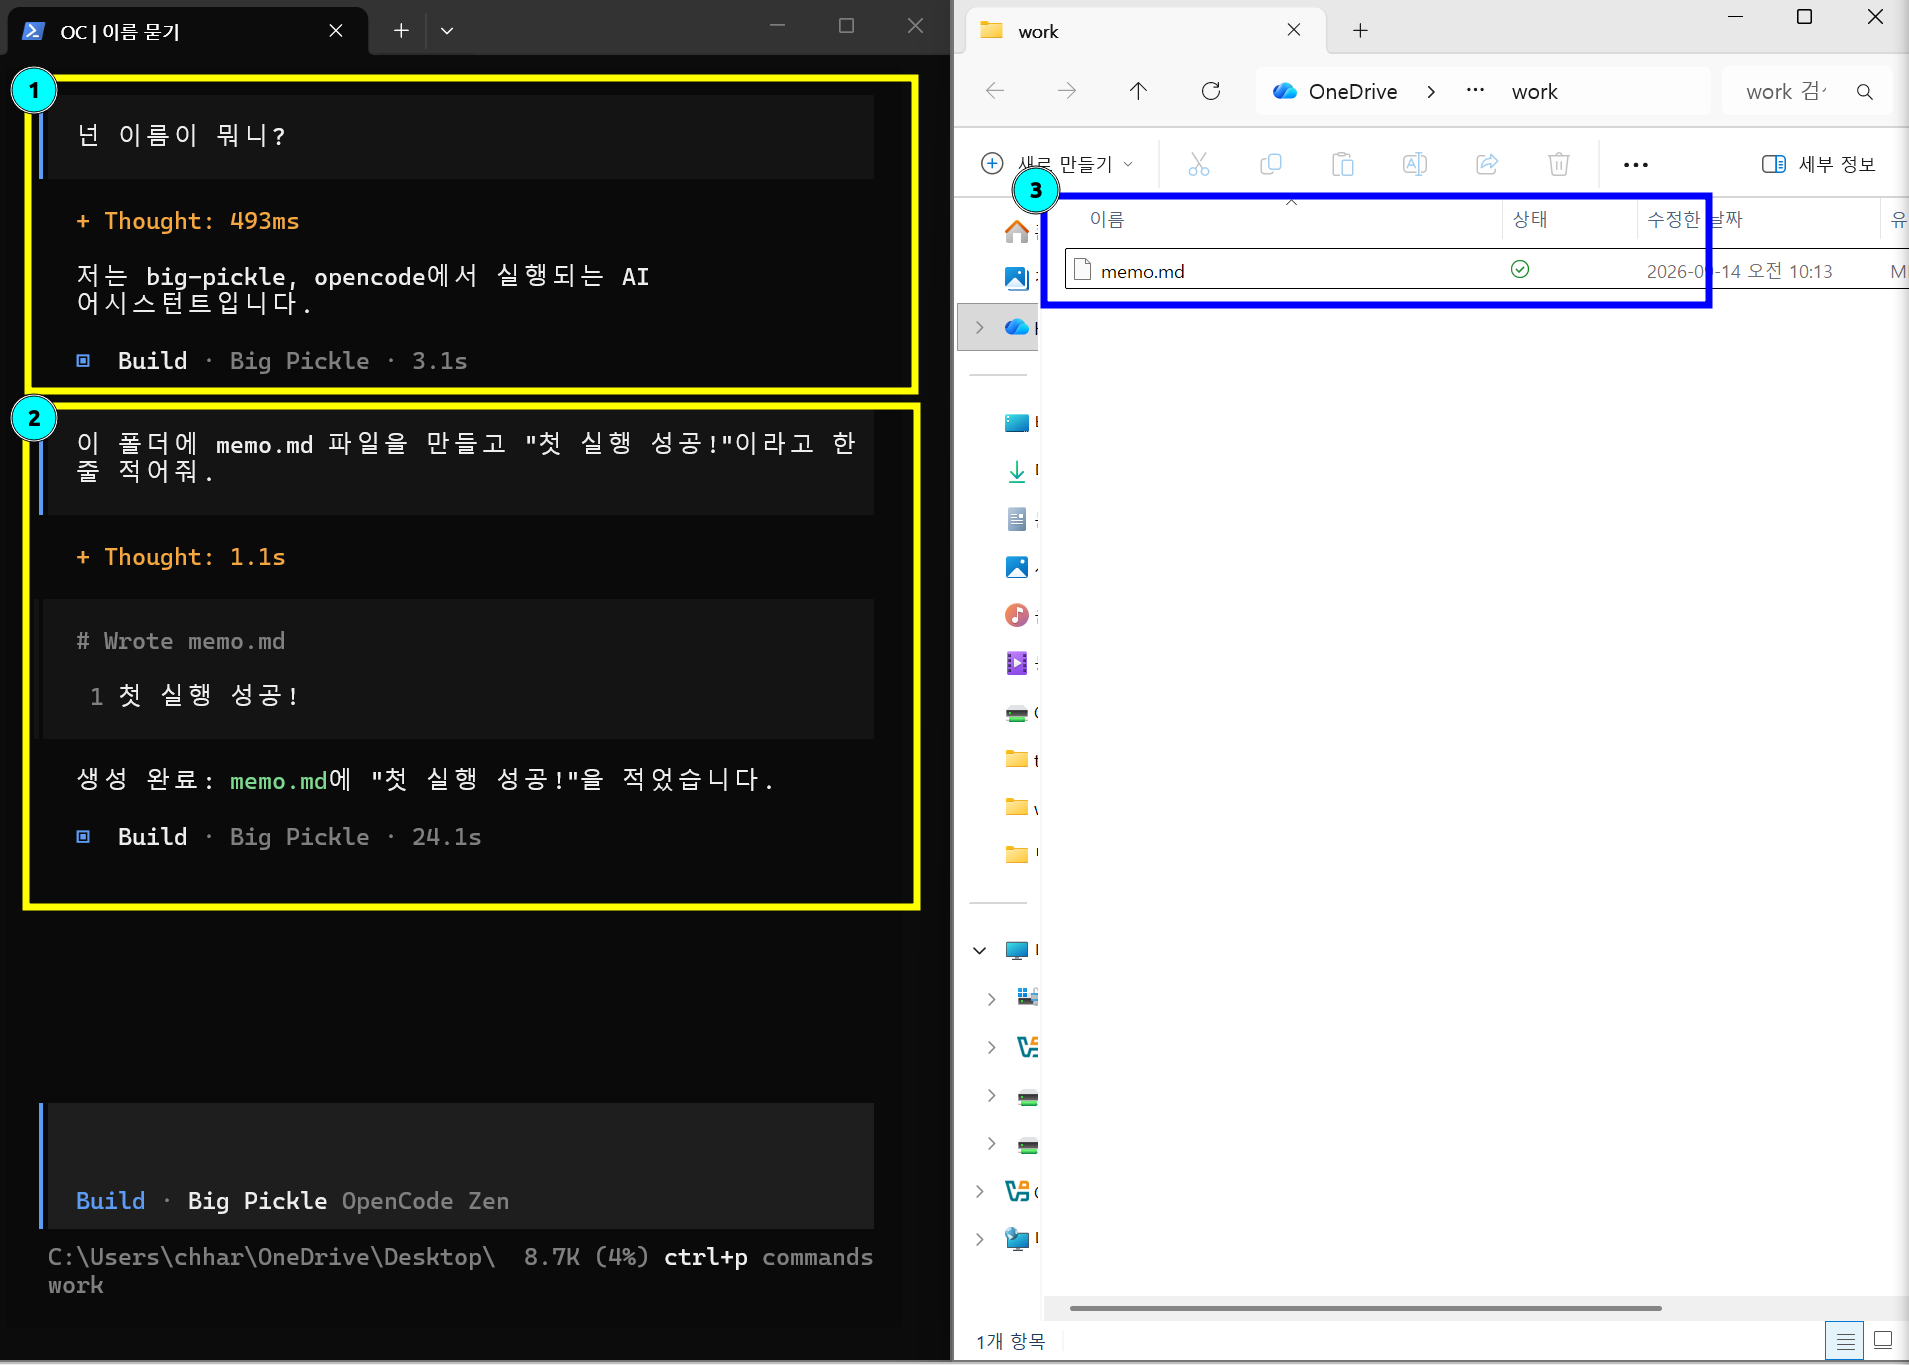Screen dimensions: 1909x1365
Task: Click the Rename icon in Explorer toolbar
Action: (x=1414, y=164)
